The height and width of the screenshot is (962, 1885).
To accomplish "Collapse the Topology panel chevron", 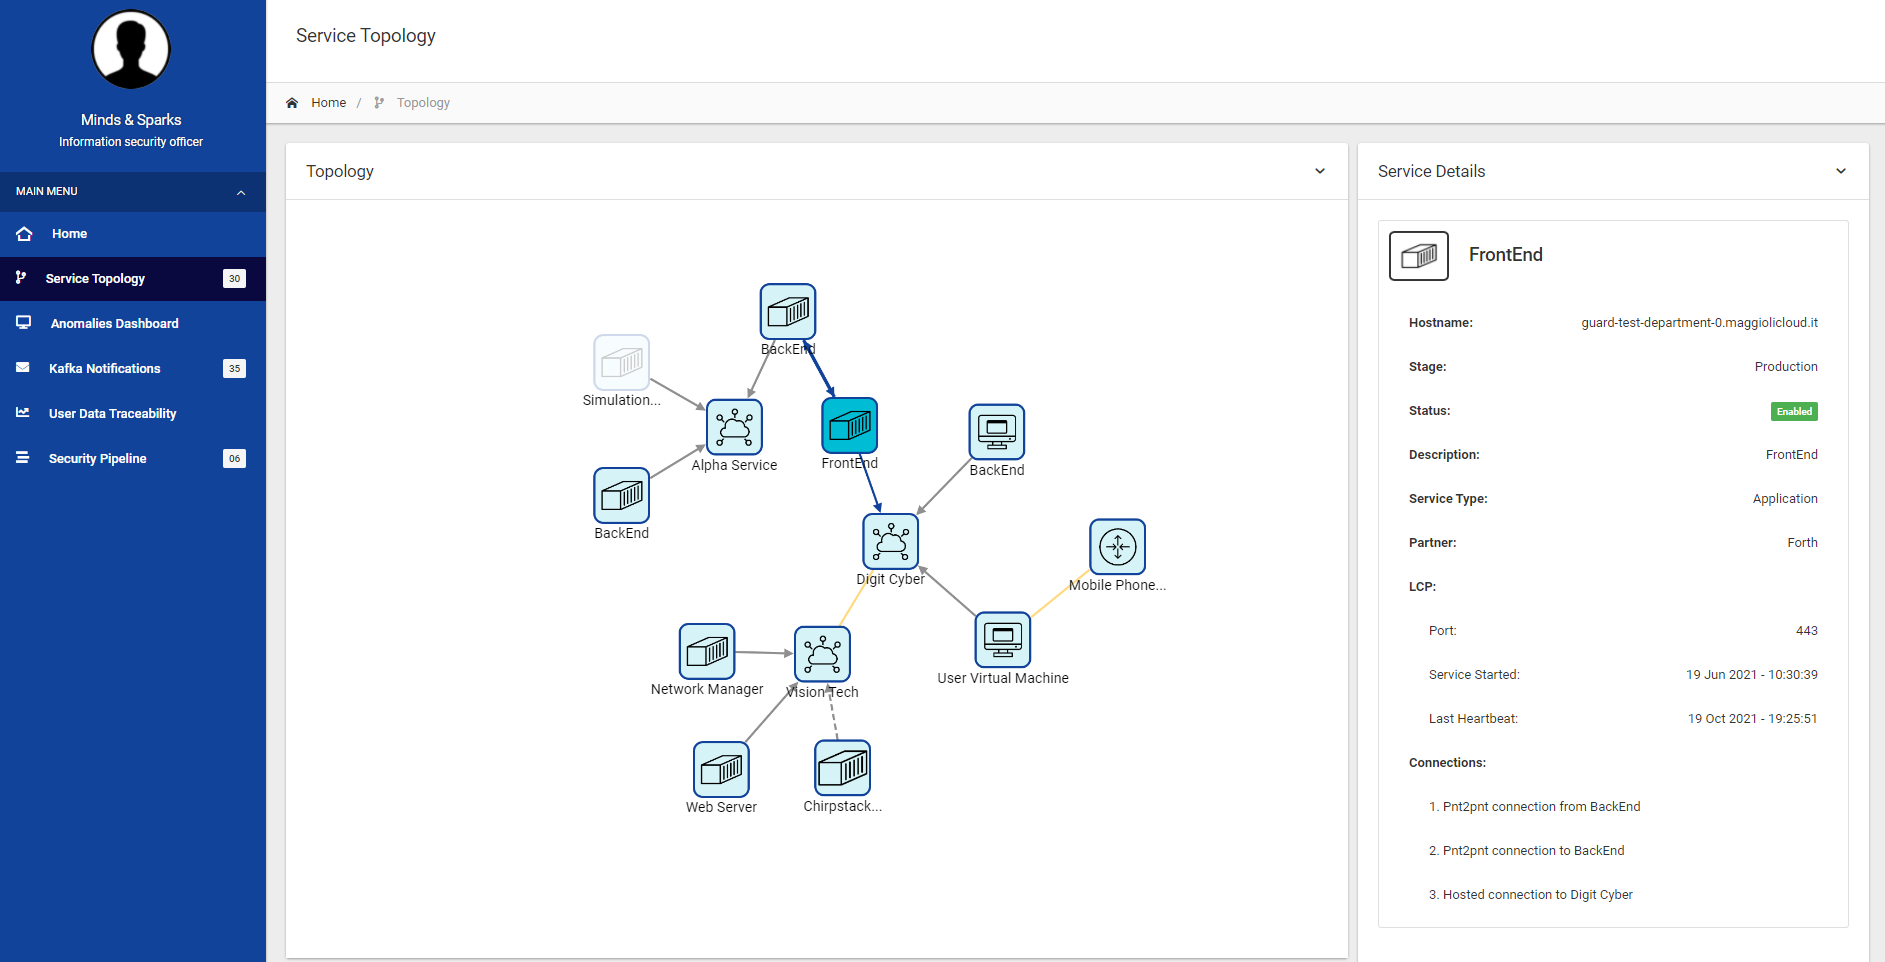I will tap(1320, 171).
